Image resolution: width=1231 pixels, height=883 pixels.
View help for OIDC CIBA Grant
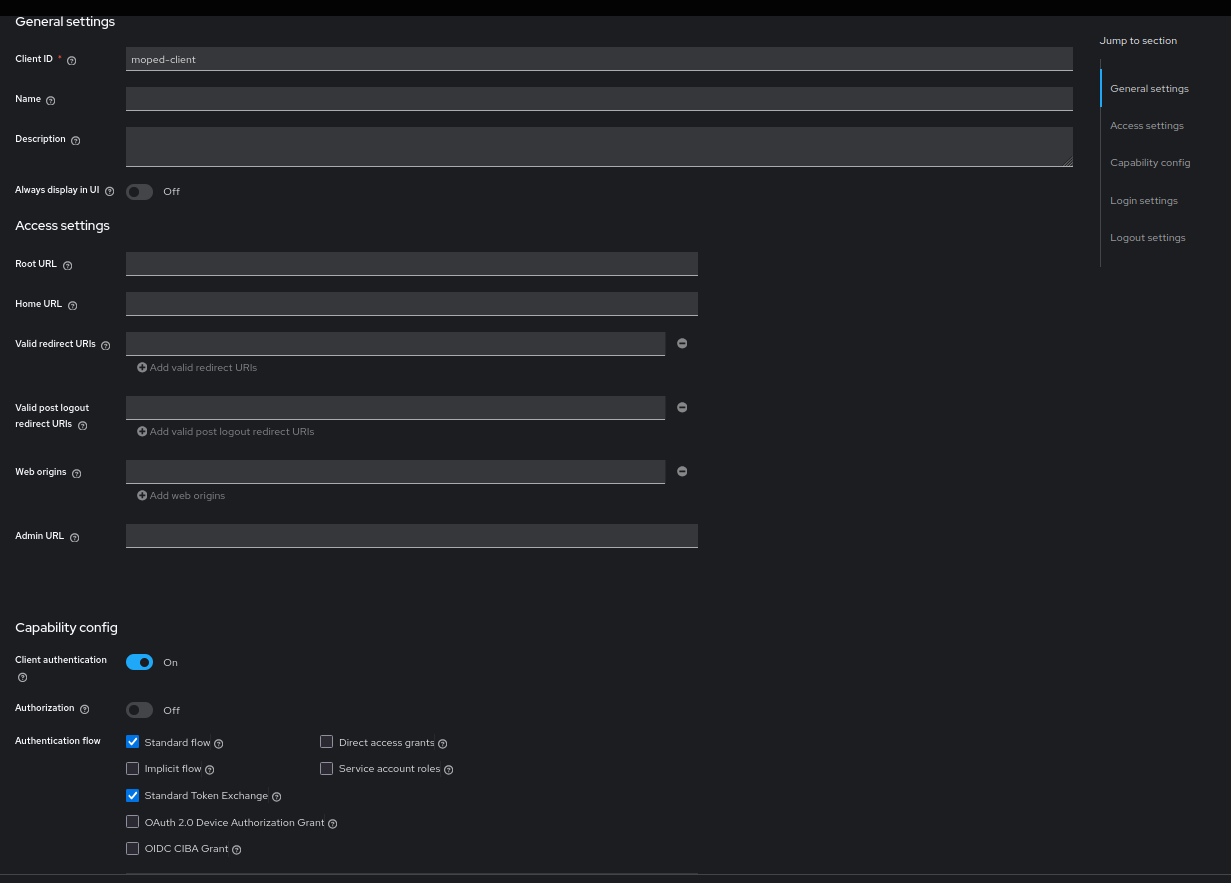236,849
